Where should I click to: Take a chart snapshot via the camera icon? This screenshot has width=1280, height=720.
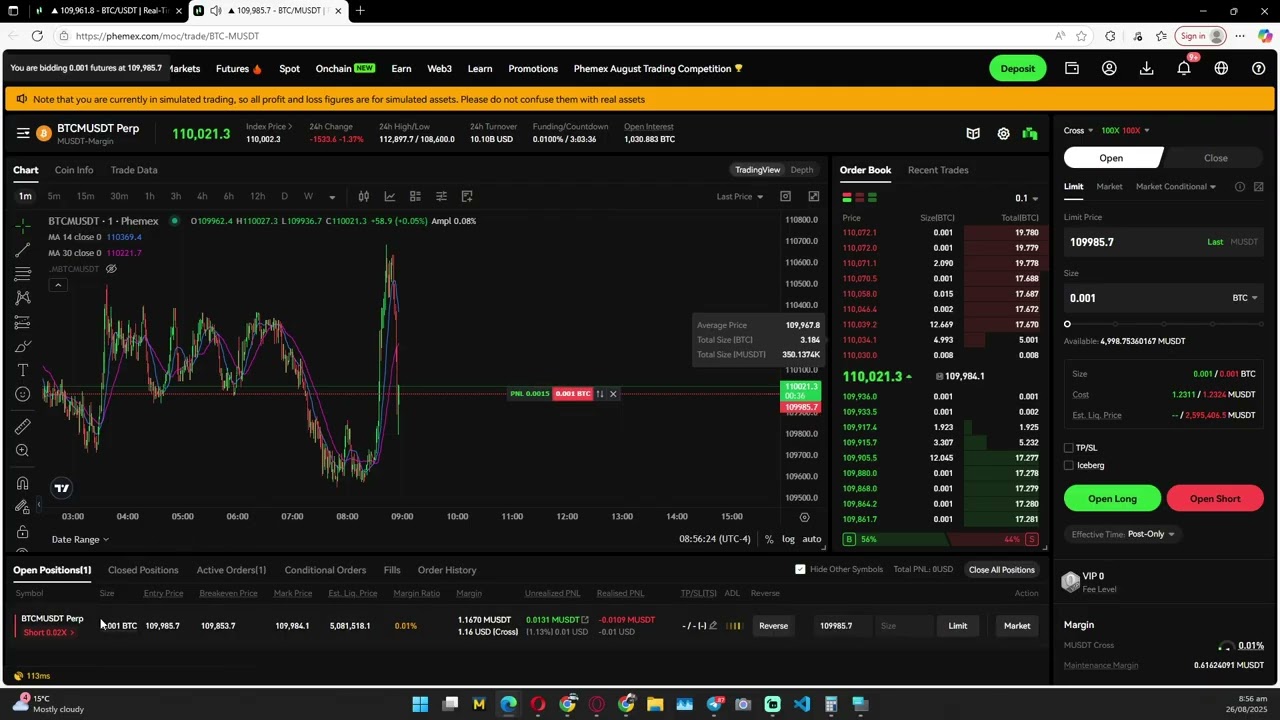point(785,196)
